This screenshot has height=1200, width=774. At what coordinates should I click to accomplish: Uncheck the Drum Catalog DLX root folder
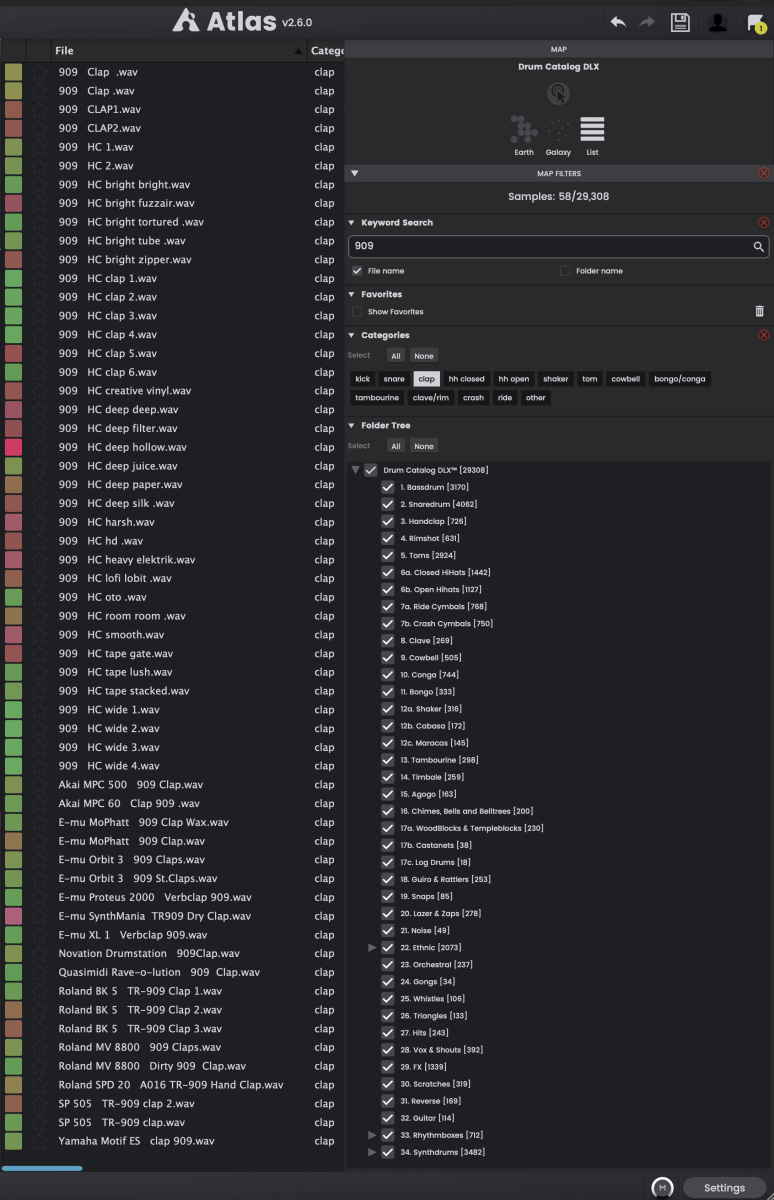371,470
